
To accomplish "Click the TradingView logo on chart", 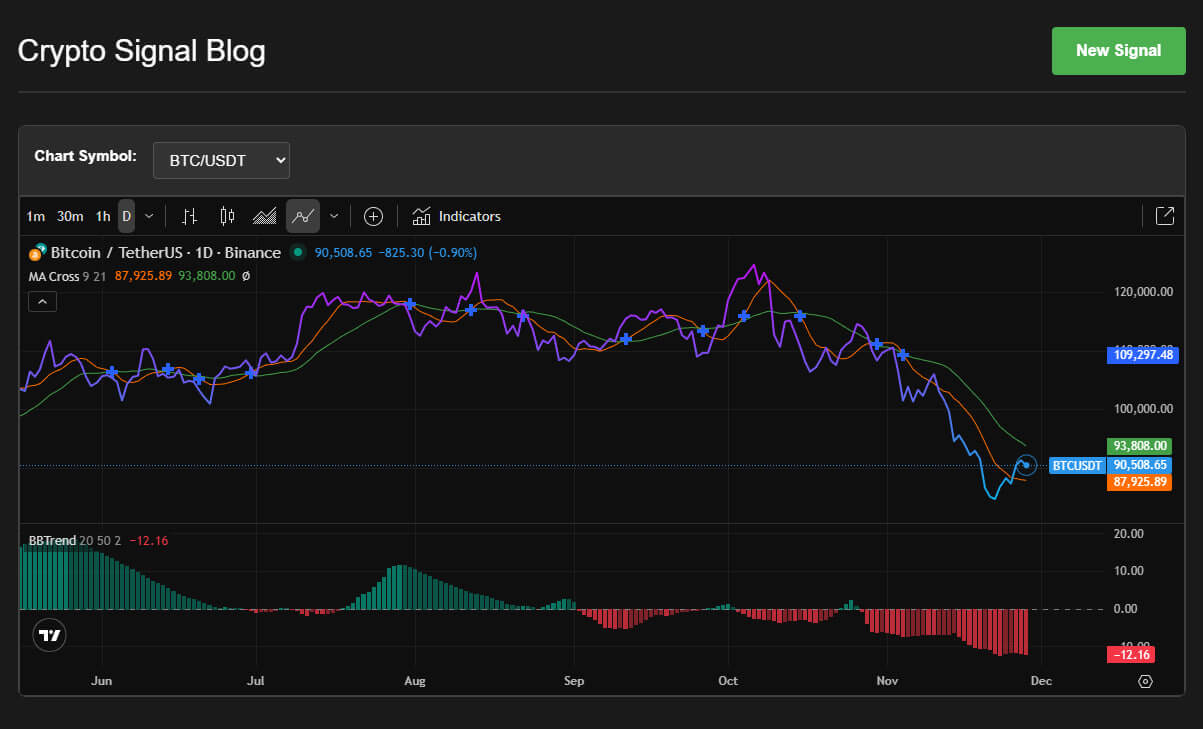I will (x=48, y=635).
